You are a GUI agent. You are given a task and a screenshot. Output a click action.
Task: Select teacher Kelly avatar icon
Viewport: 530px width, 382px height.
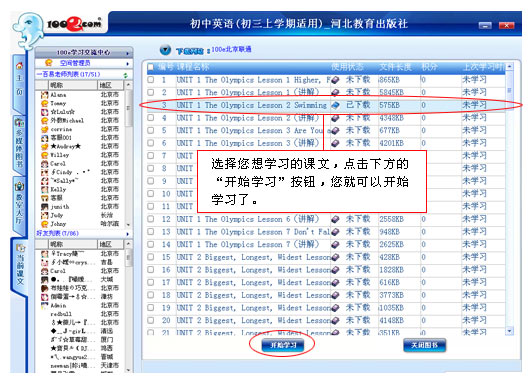pyautogui.click(x=44, y=189)
